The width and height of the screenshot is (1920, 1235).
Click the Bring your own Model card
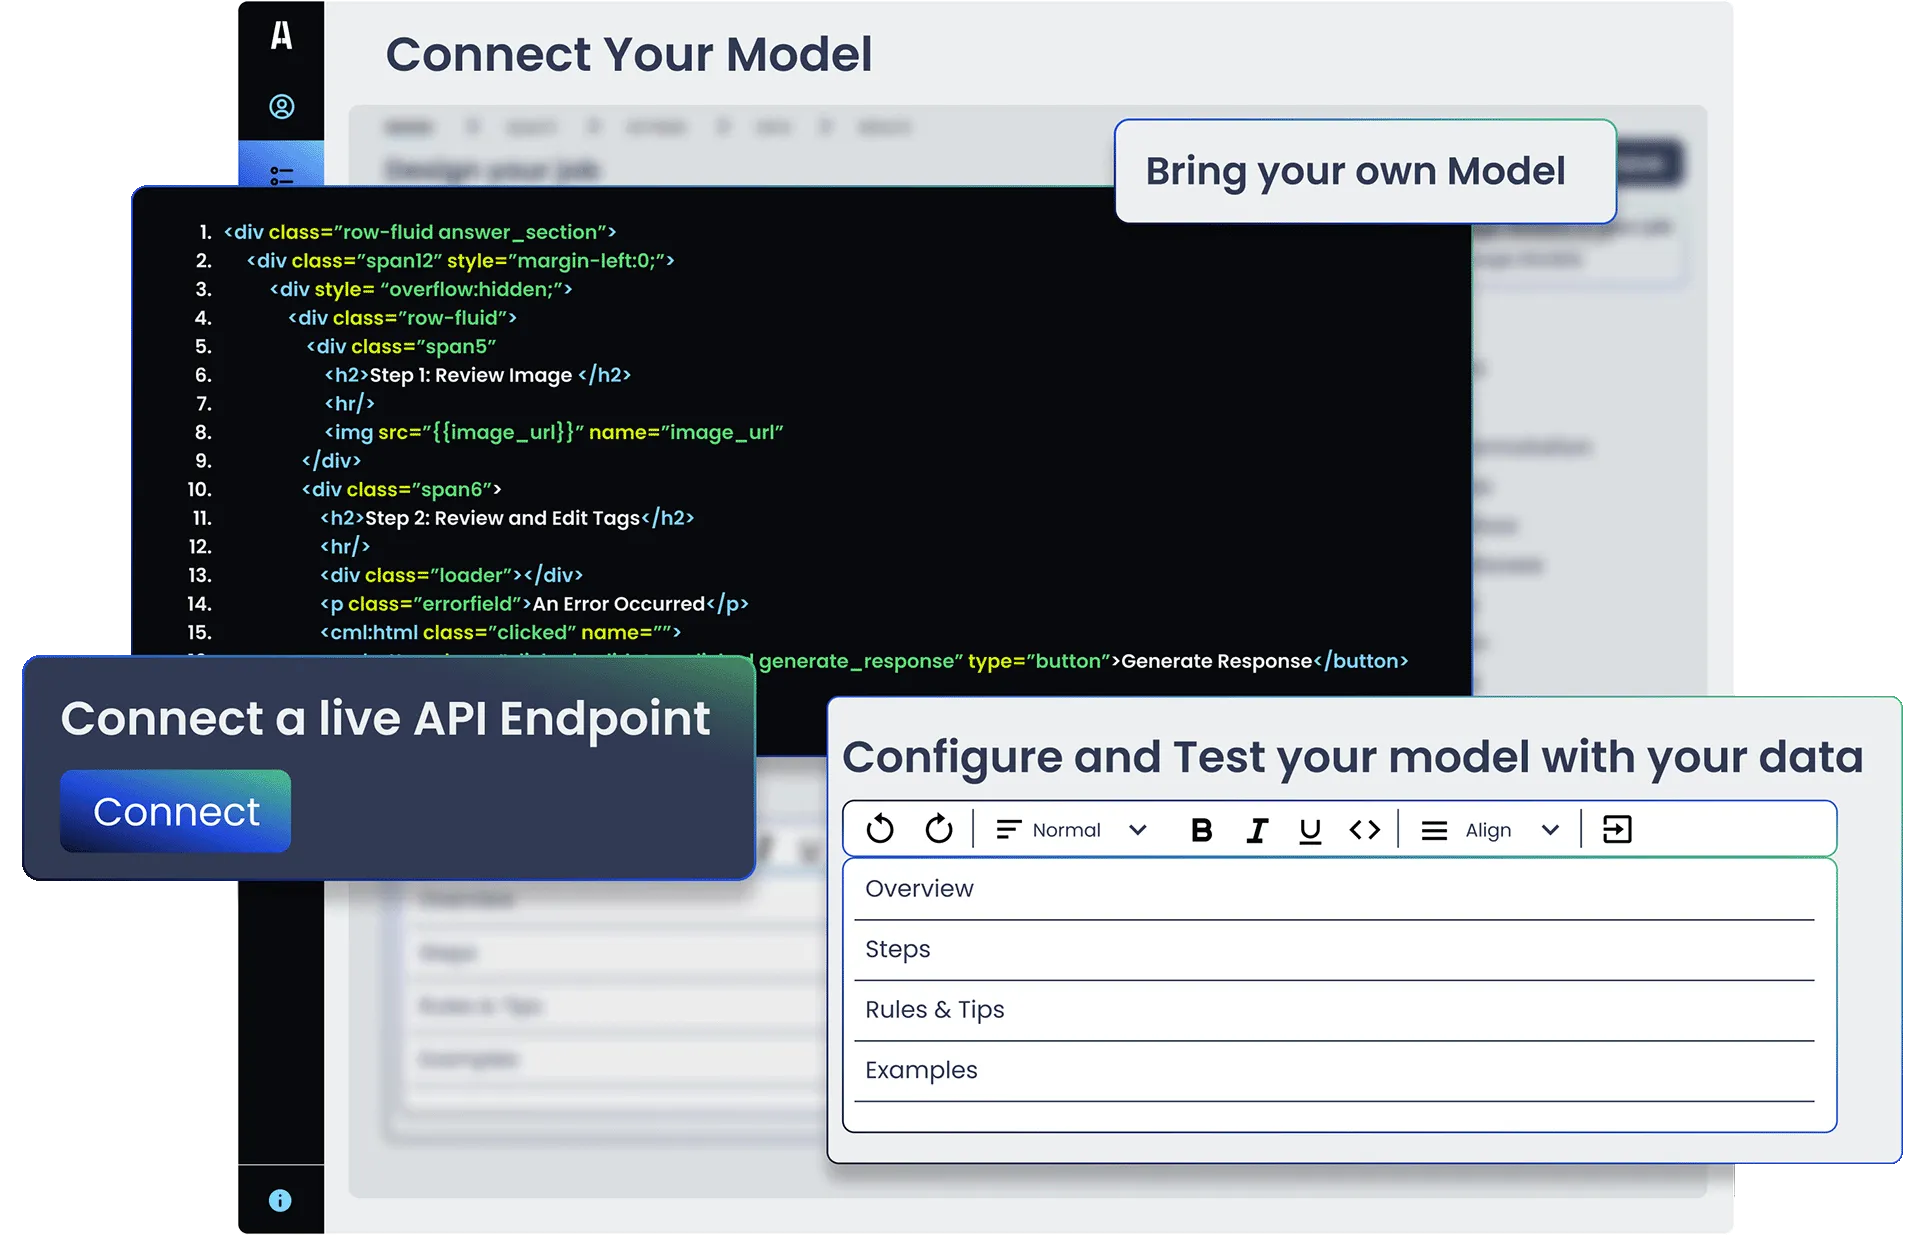1364,171
